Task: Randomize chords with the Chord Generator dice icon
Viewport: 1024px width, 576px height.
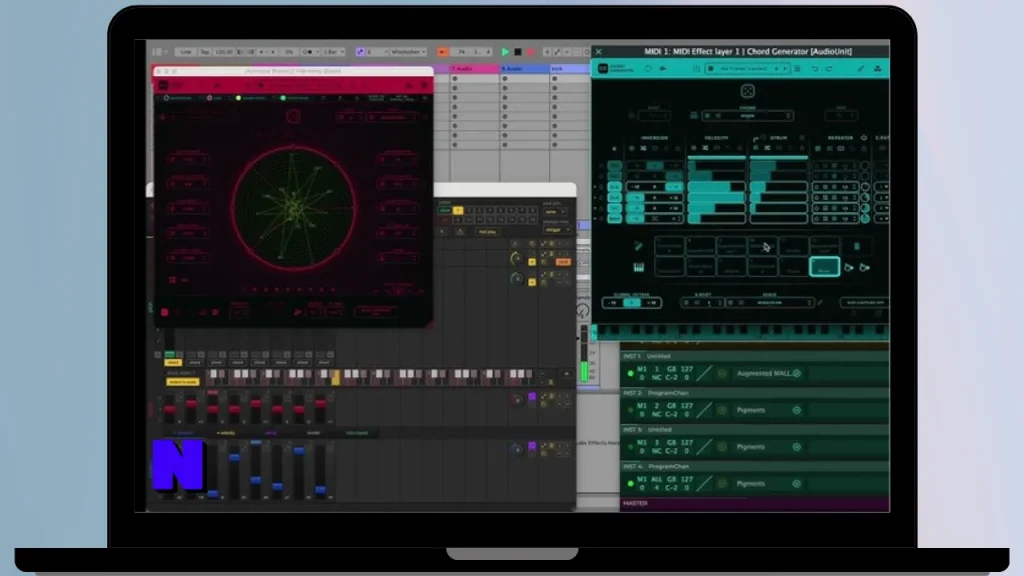Action: 748,91
